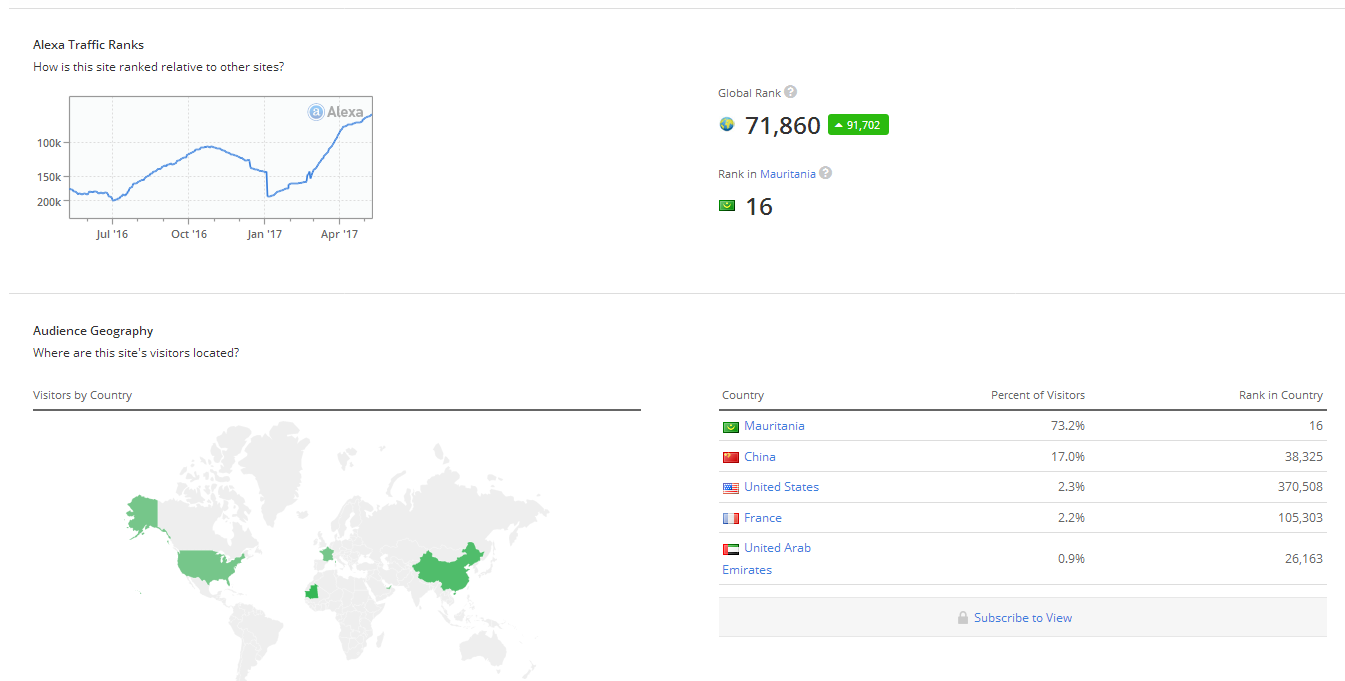
Task: Open the China country link
Action: (x=760, y=457)
